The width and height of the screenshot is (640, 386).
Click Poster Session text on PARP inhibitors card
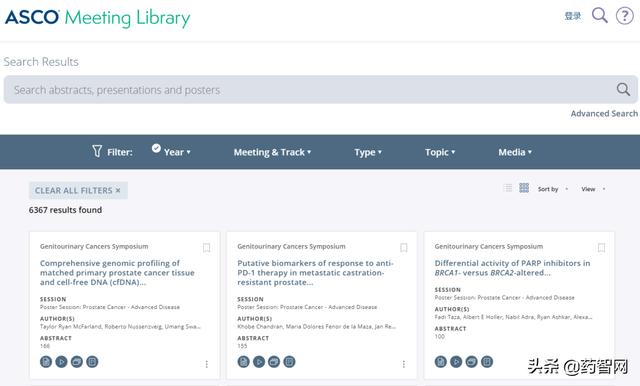(x=504, y=297)
